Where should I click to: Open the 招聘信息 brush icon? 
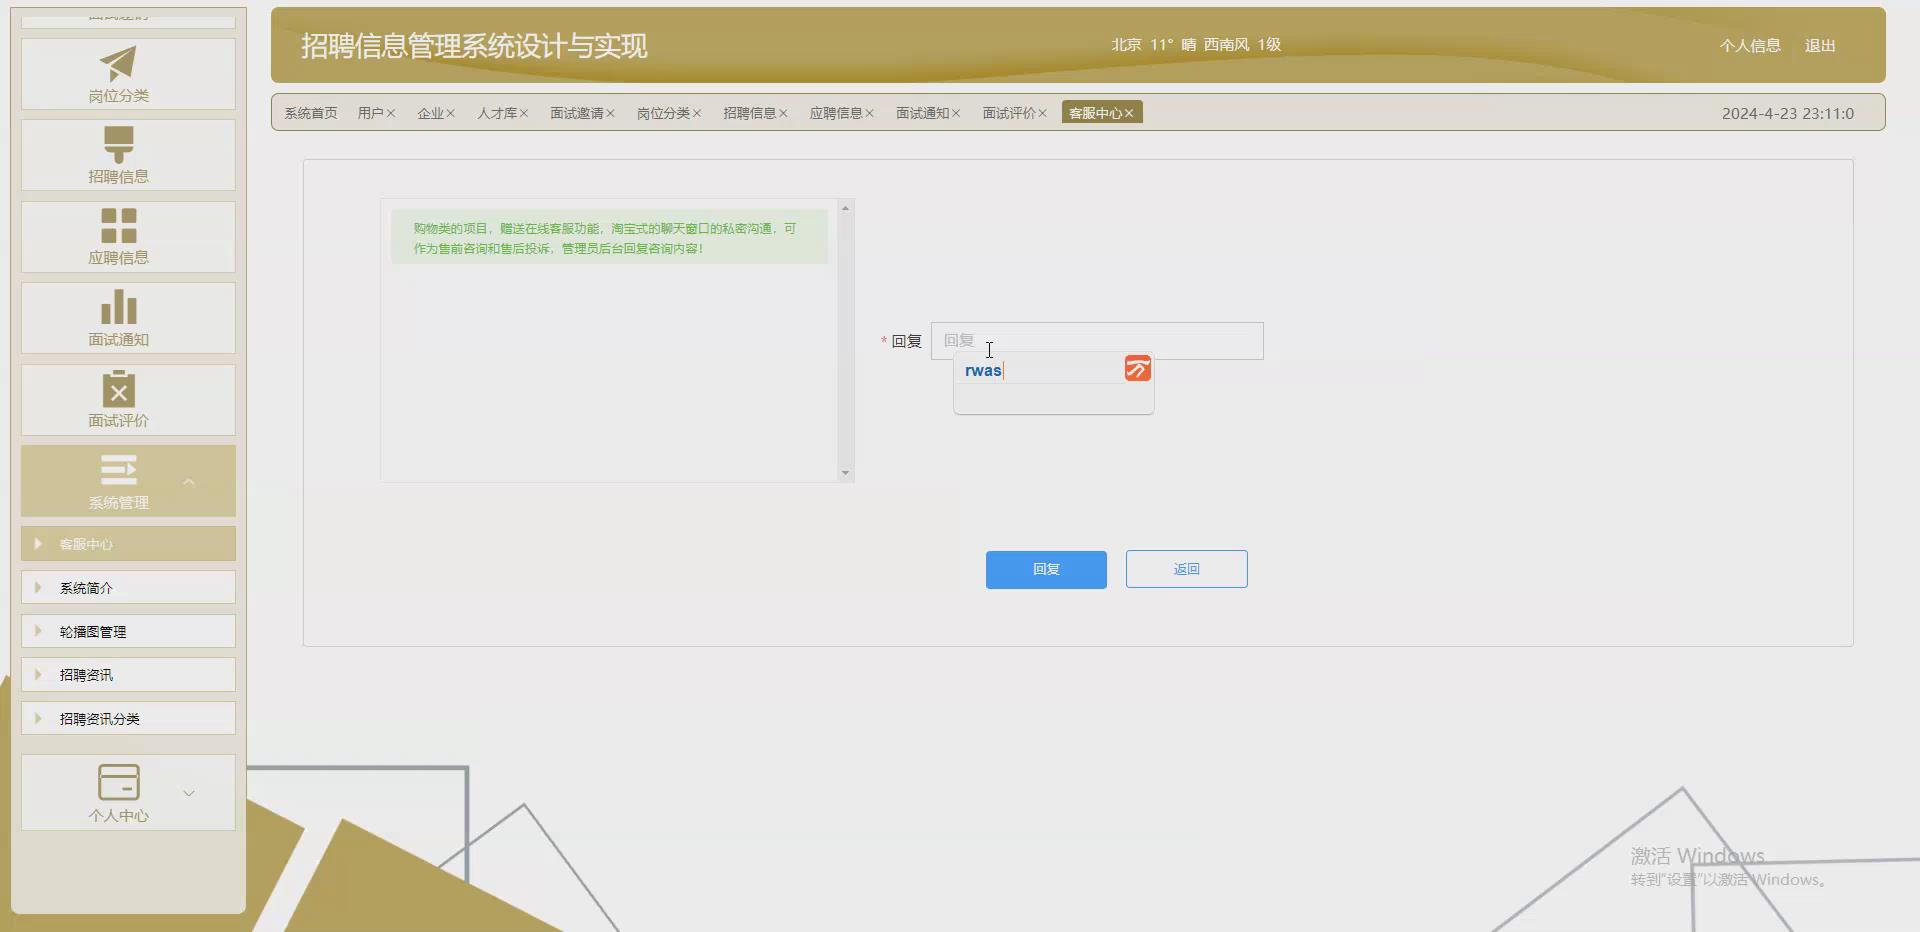118,144
